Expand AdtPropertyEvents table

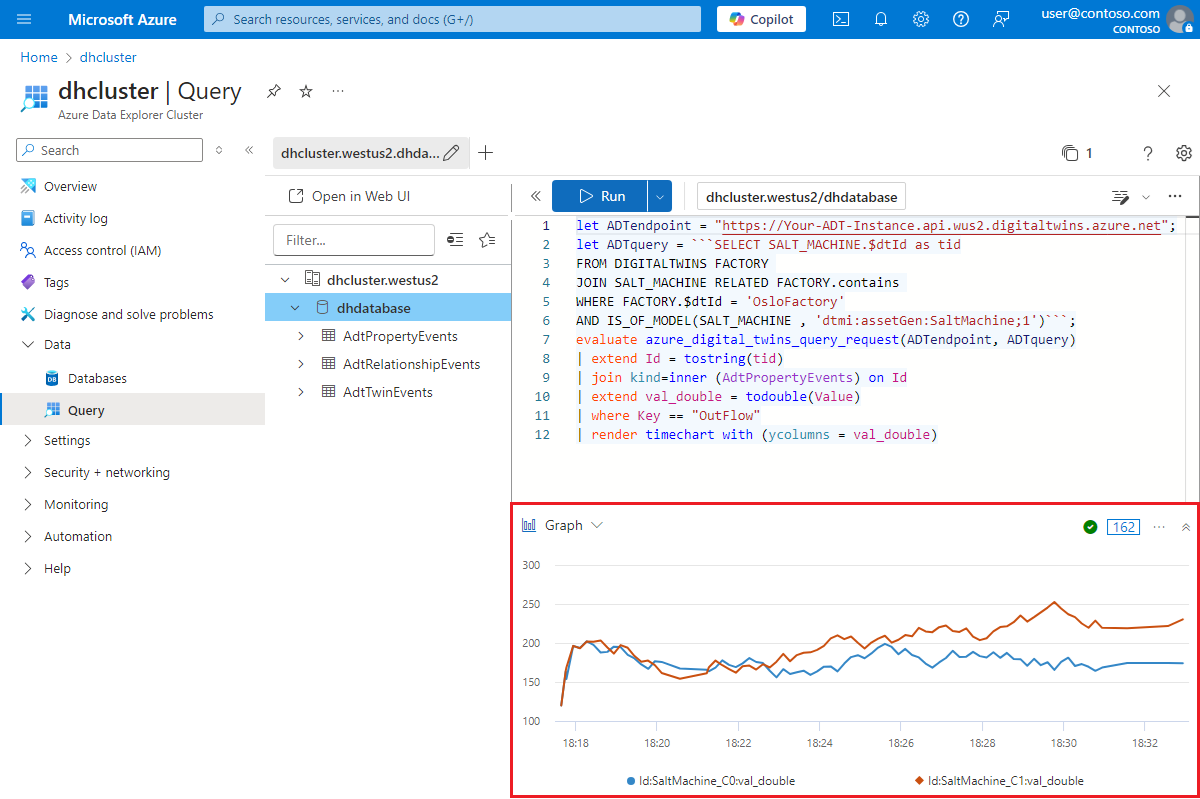[x=301, y=336]
